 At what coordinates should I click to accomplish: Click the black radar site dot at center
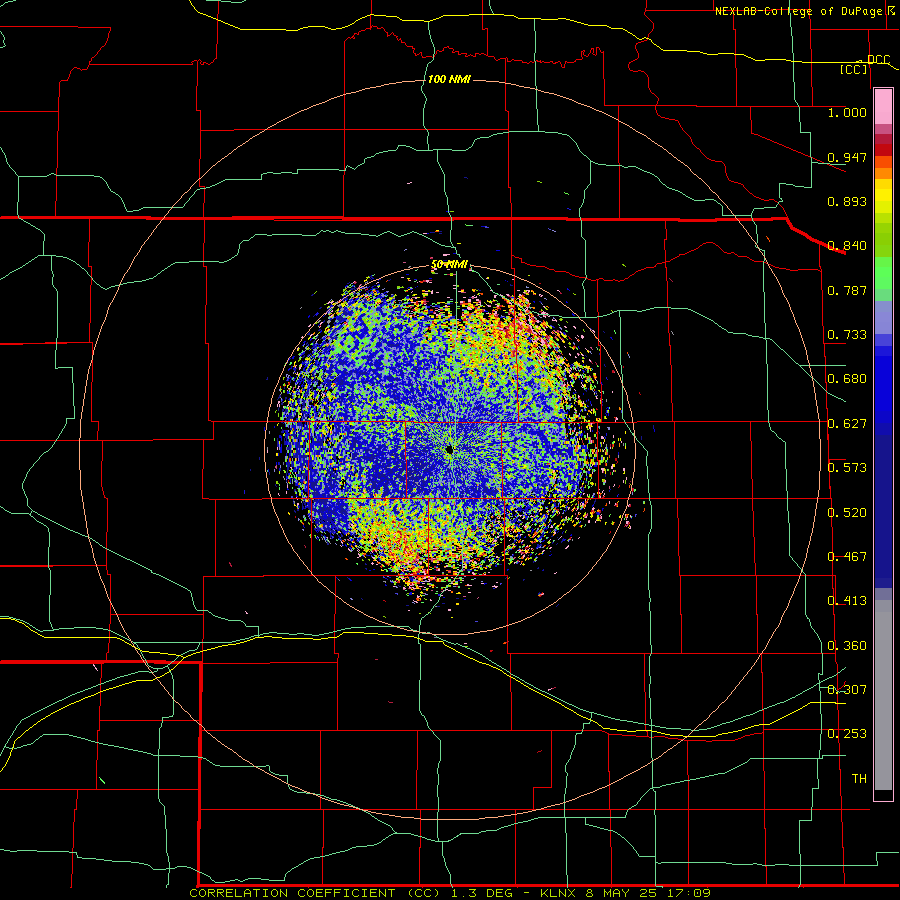point(449,450)
